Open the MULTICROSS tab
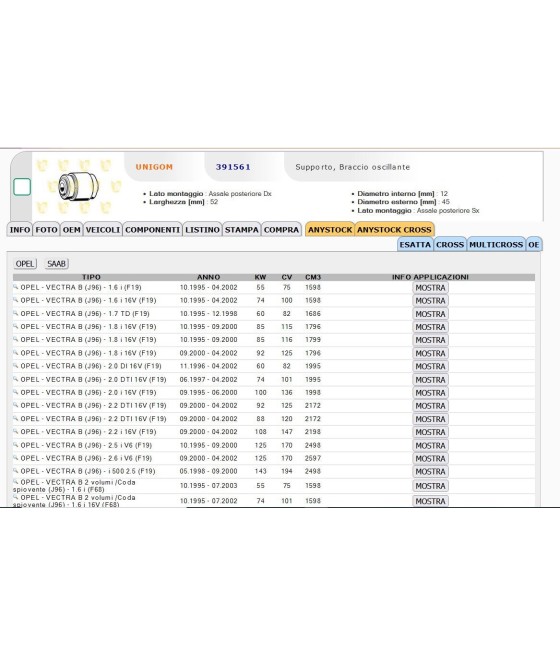 click(496, 244)
